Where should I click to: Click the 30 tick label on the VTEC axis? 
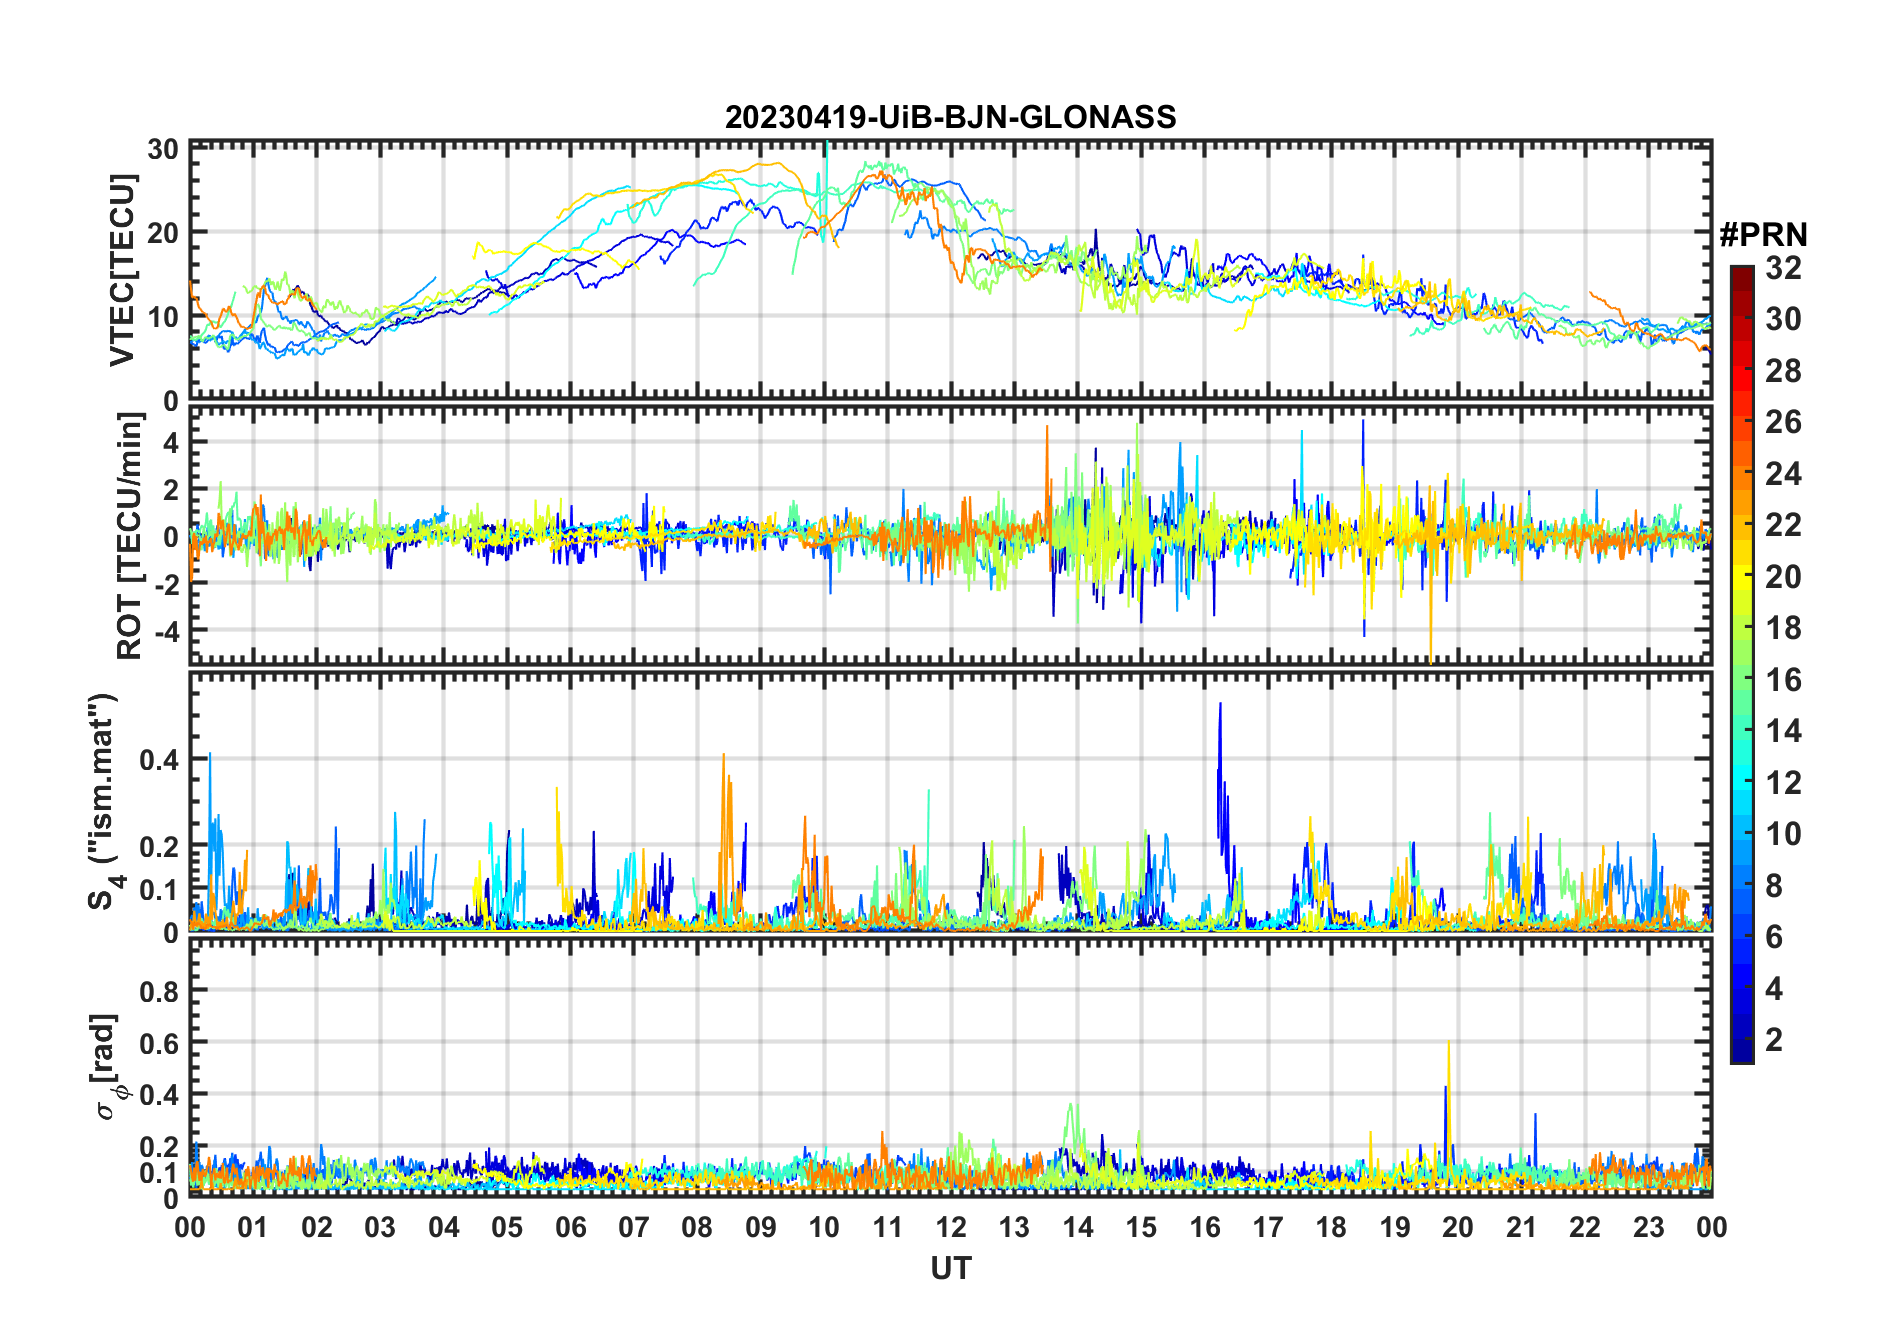click(163, 150)
